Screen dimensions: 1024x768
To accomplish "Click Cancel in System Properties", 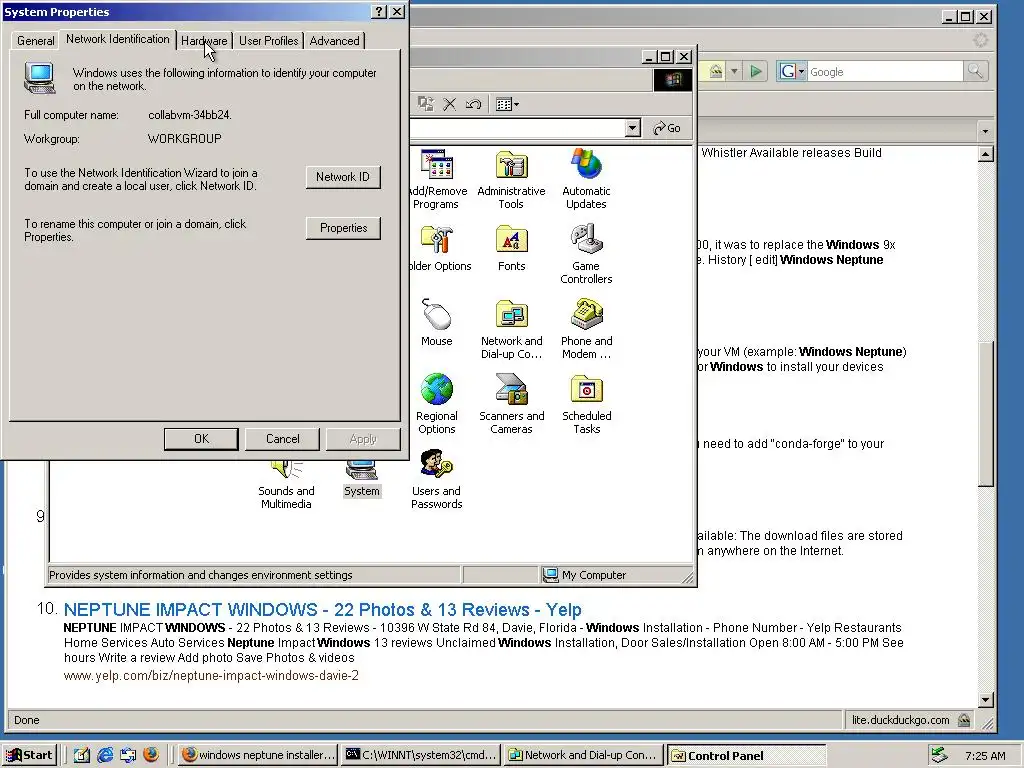I will pyautogui.click(x=282, y=439).
